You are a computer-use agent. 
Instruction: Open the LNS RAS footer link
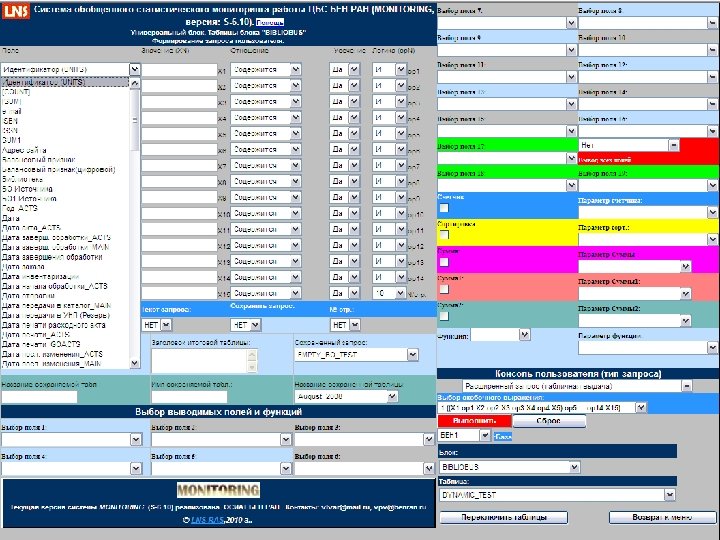click(207, 520)
